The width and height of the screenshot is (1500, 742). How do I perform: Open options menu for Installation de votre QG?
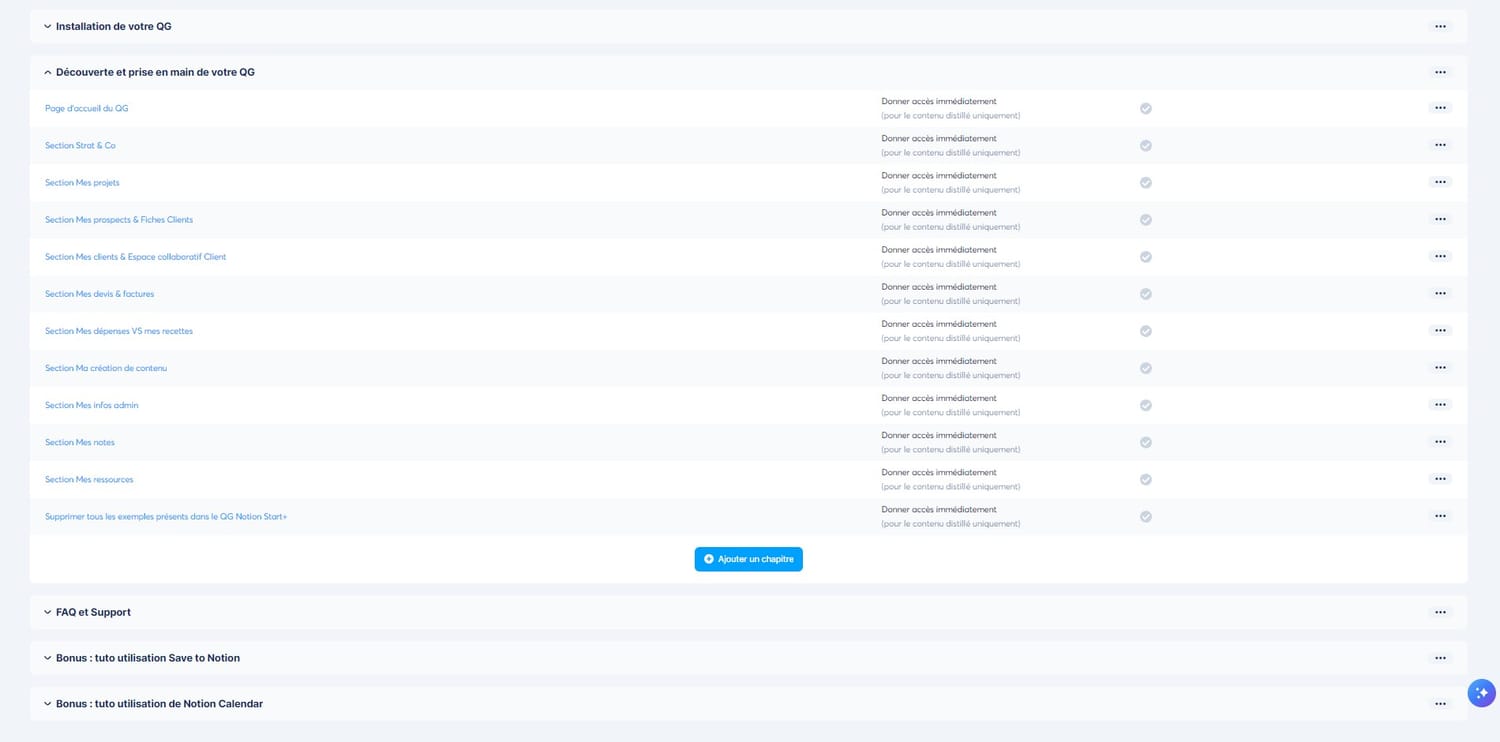pos(1440,26)
